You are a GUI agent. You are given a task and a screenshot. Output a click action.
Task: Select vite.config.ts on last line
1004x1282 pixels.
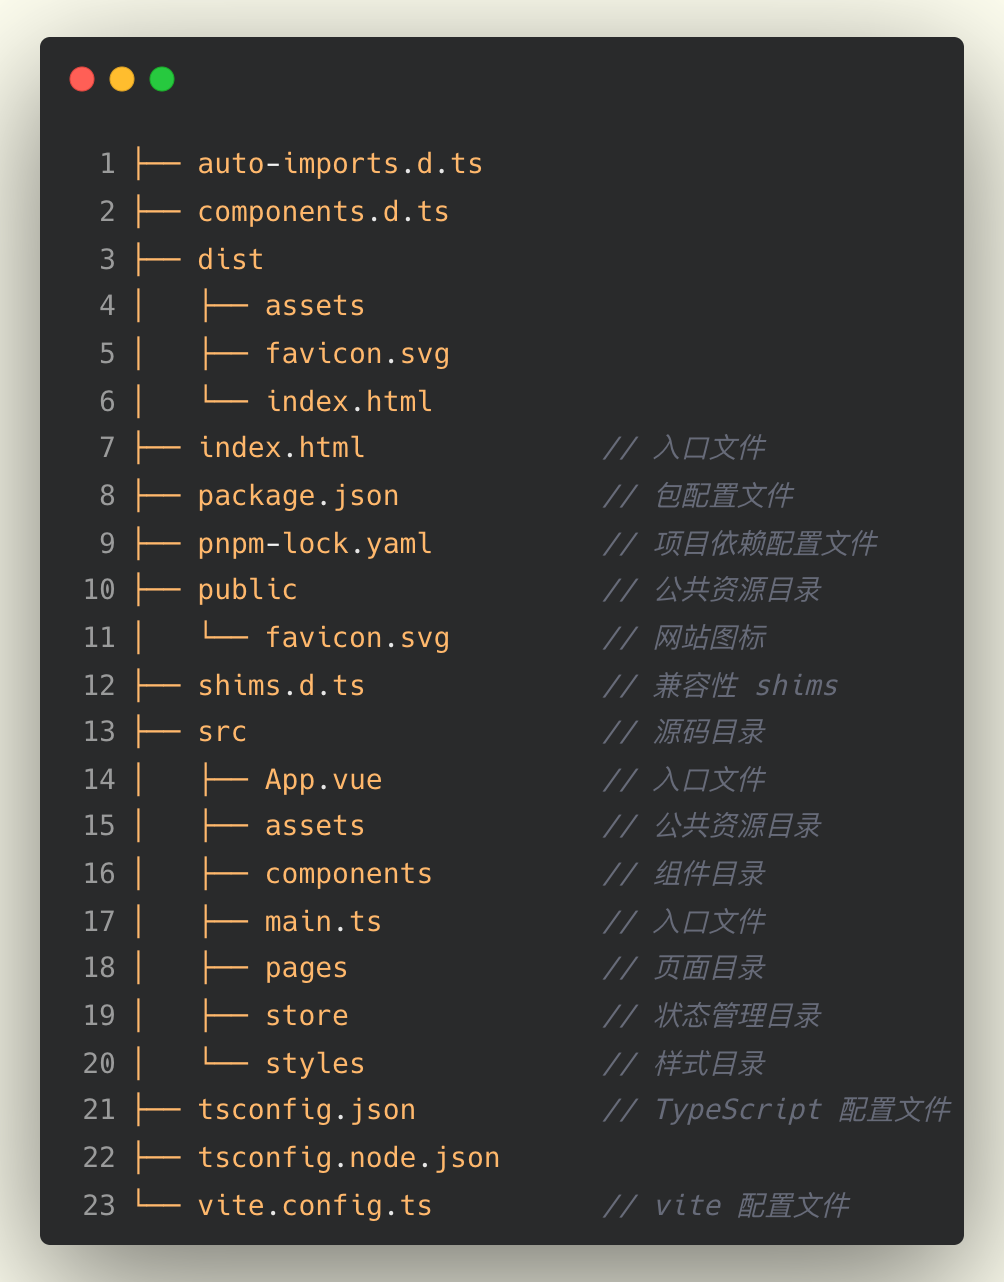coord(315,1205)
